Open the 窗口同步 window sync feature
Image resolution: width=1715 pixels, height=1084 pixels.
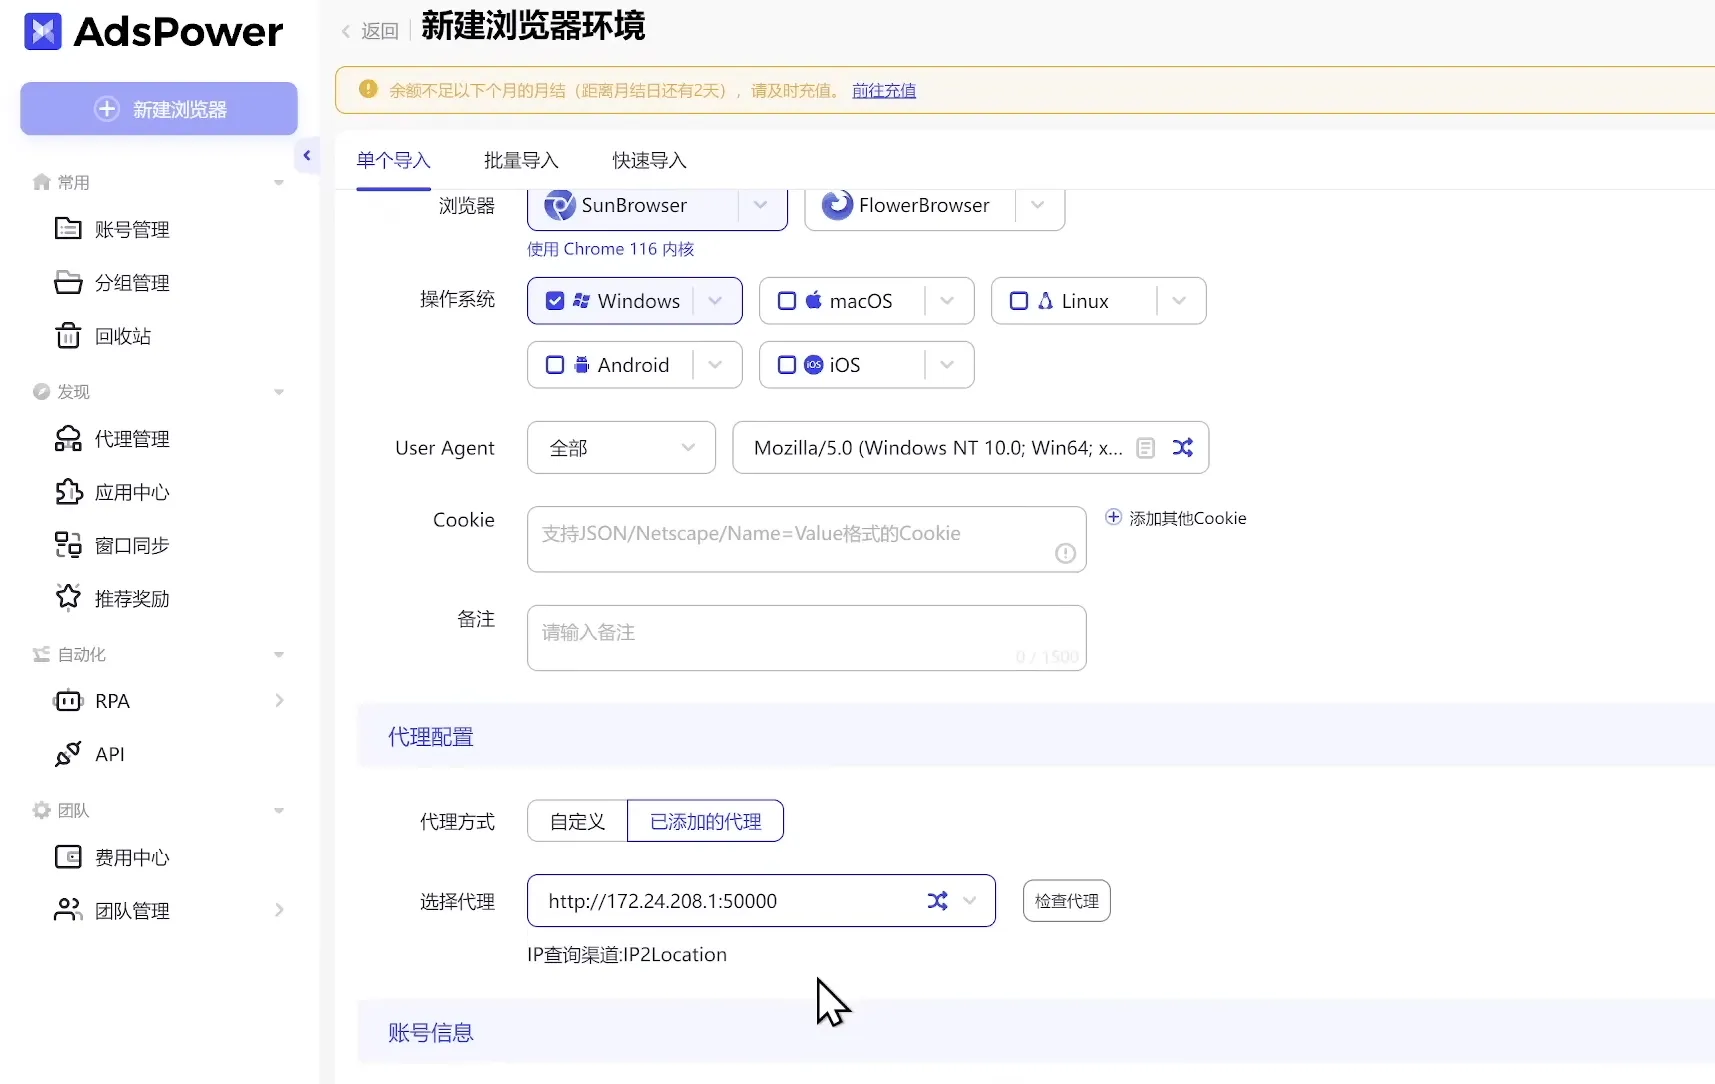tap(129, 545)
